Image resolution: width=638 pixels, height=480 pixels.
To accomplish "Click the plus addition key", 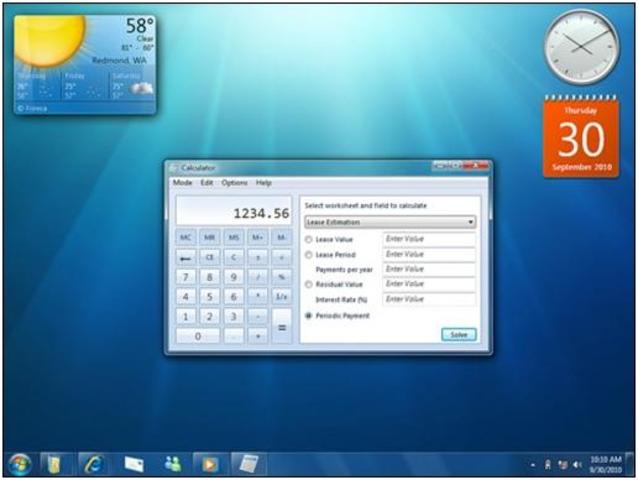I will tap(258, 336).
